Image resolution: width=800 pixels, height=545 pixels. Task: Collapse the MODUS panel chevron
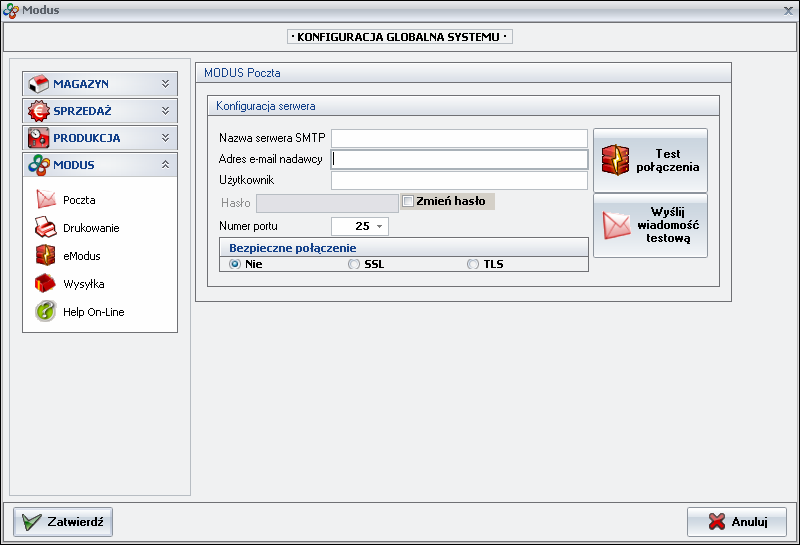pos(165,165)
